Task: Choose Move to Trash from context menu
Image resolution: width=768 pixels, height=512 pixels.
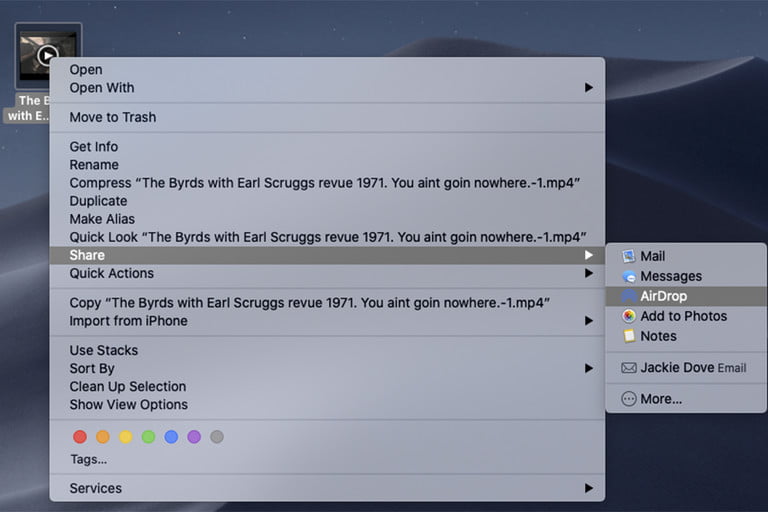Action: pyautogui.click(x=112, y=117)
